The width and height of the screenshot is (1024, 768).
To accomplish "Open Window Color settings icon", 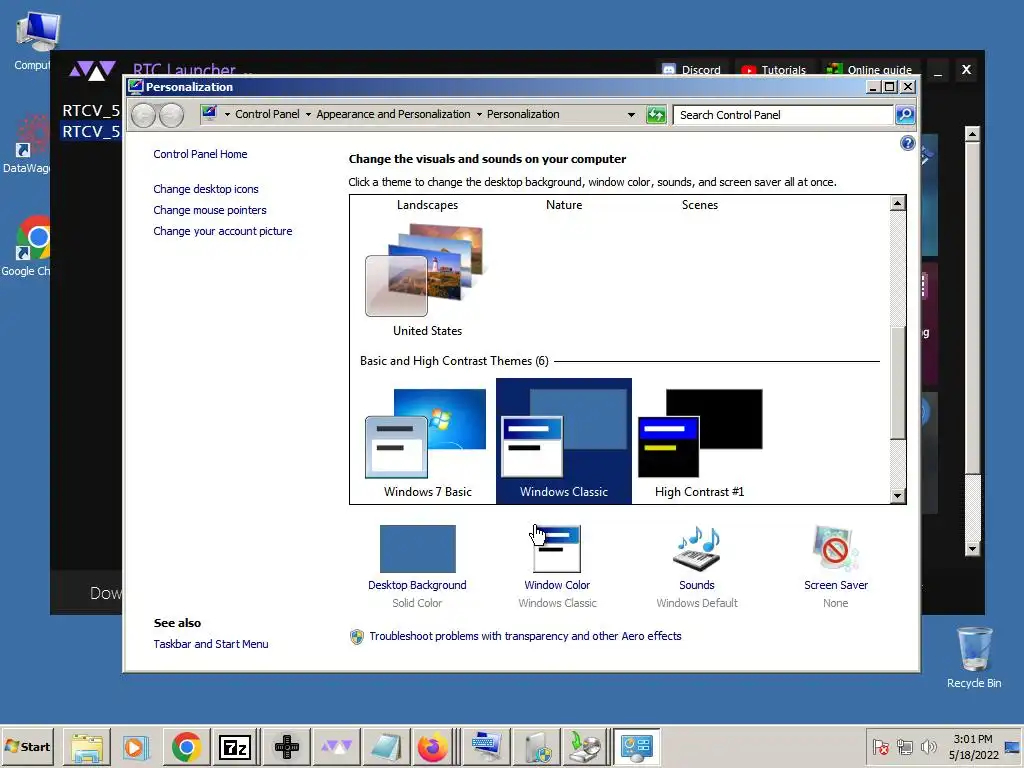I will (x=557, y=549).
